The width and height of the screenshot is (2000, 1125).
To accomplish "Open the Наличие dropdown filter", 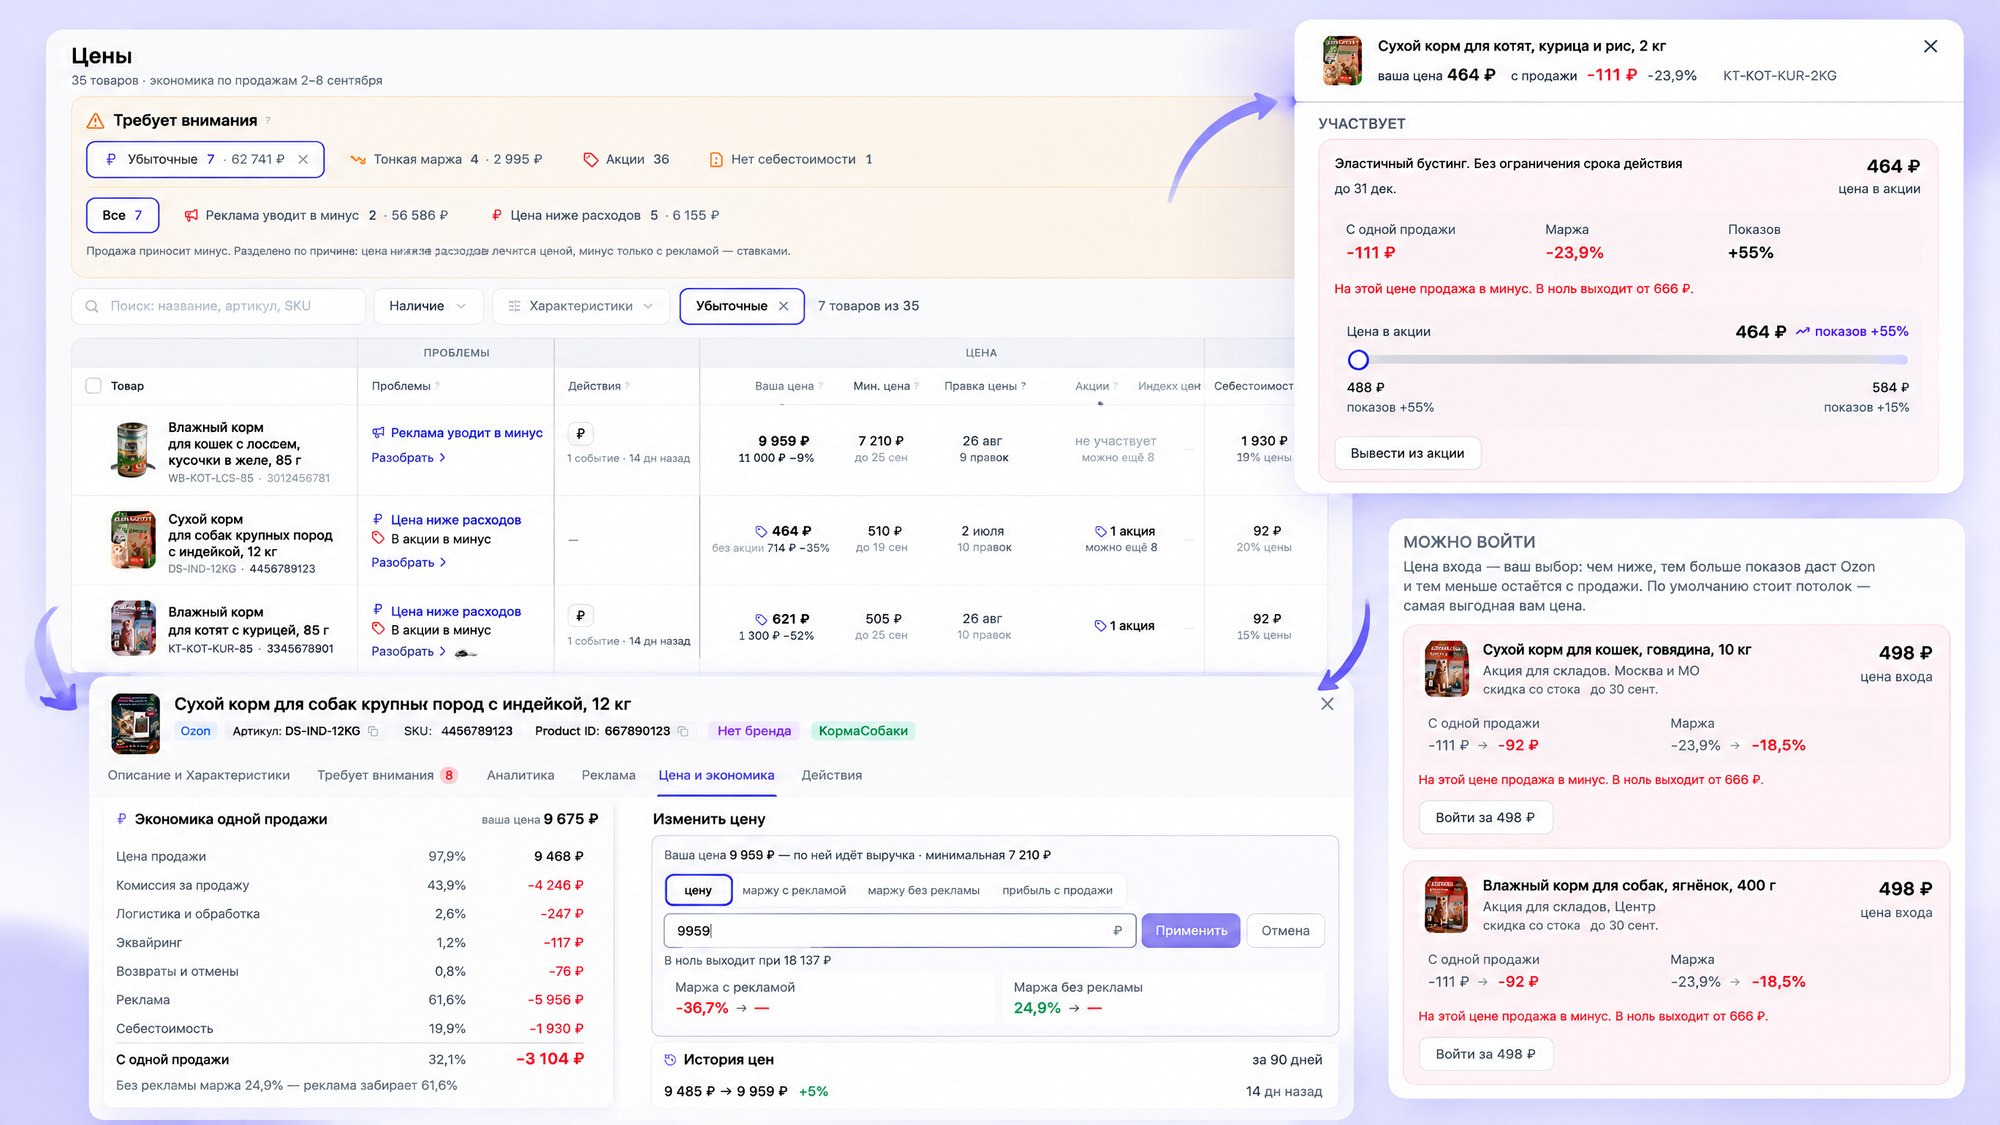I will coord(428,306).
